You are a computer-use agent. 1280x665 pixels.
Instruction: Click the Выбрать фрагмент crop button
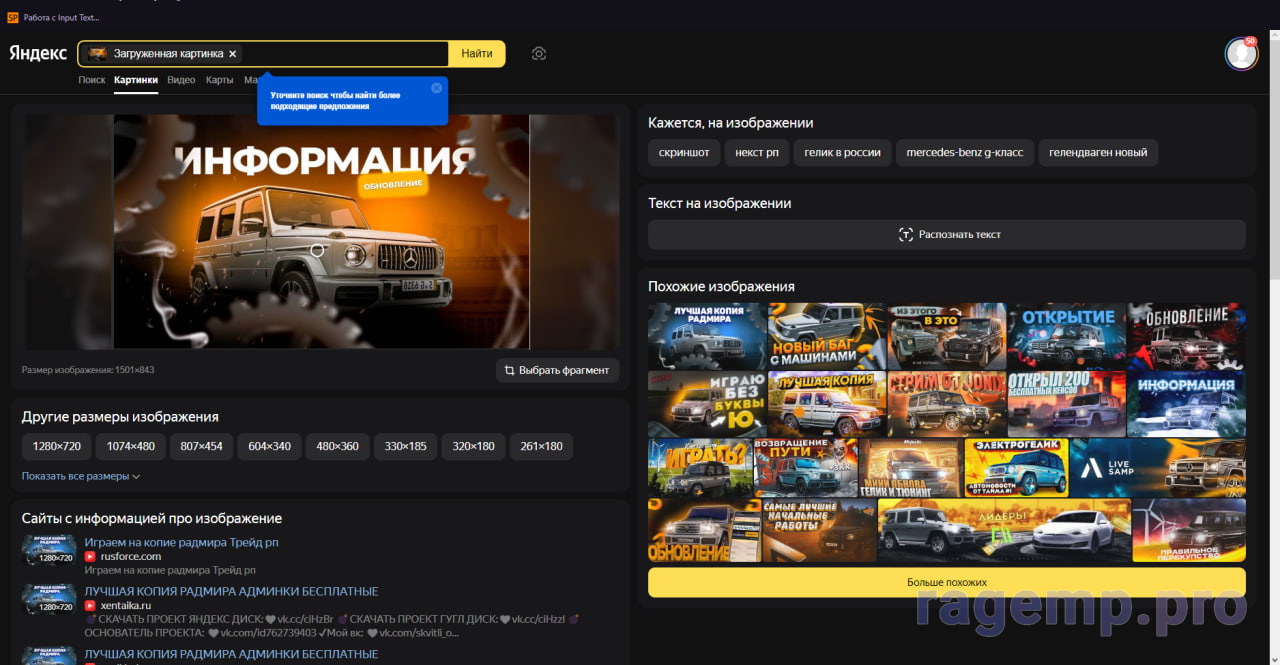pyautogui.click(x=558, y=370)
